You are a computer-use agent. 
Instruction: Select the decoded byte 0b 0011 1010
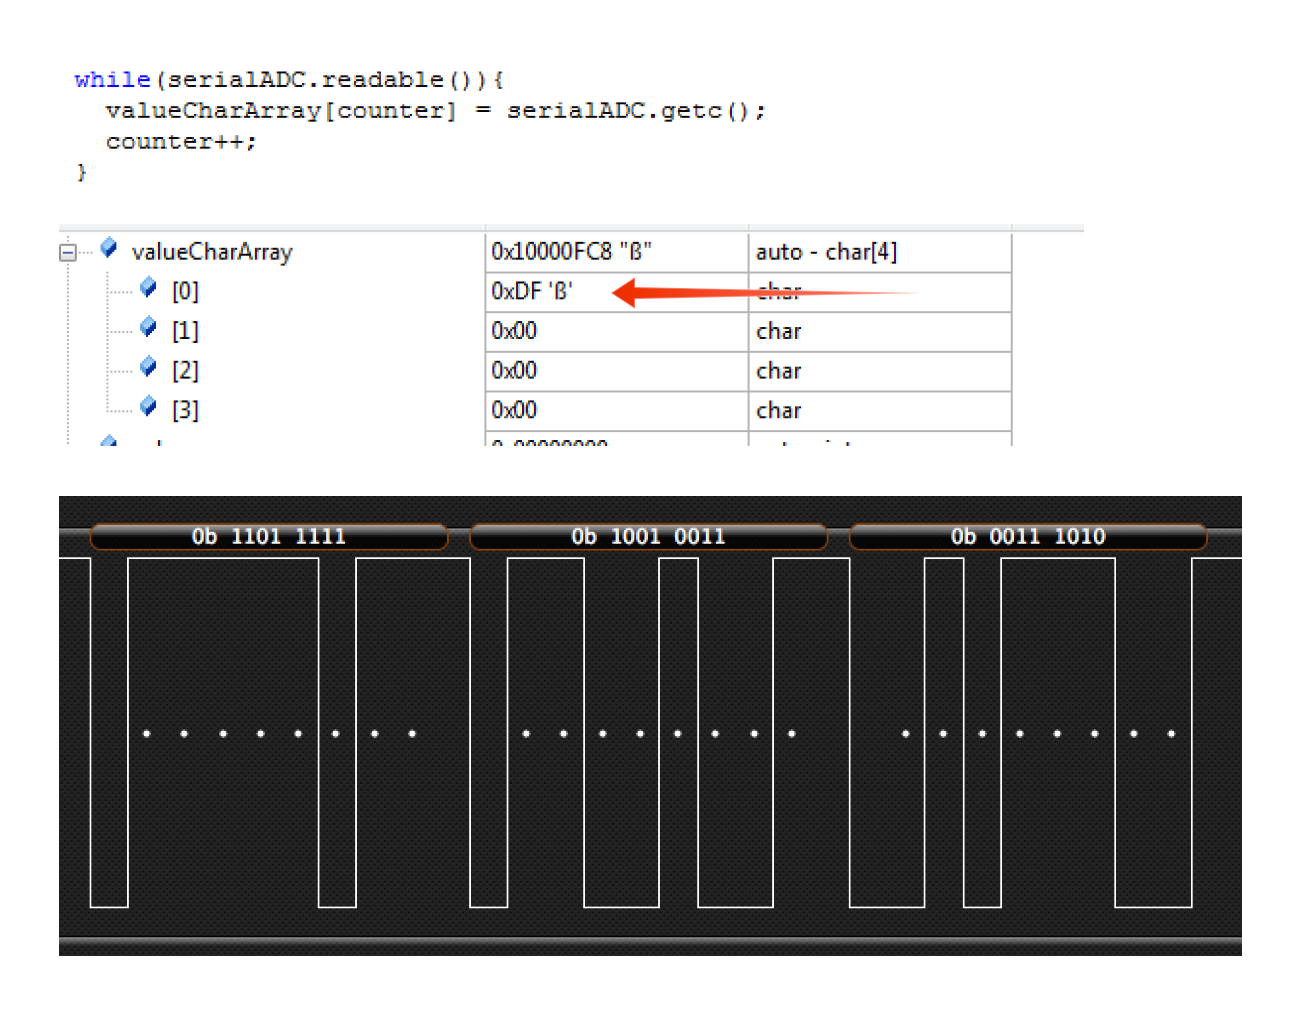[1027, 537]
